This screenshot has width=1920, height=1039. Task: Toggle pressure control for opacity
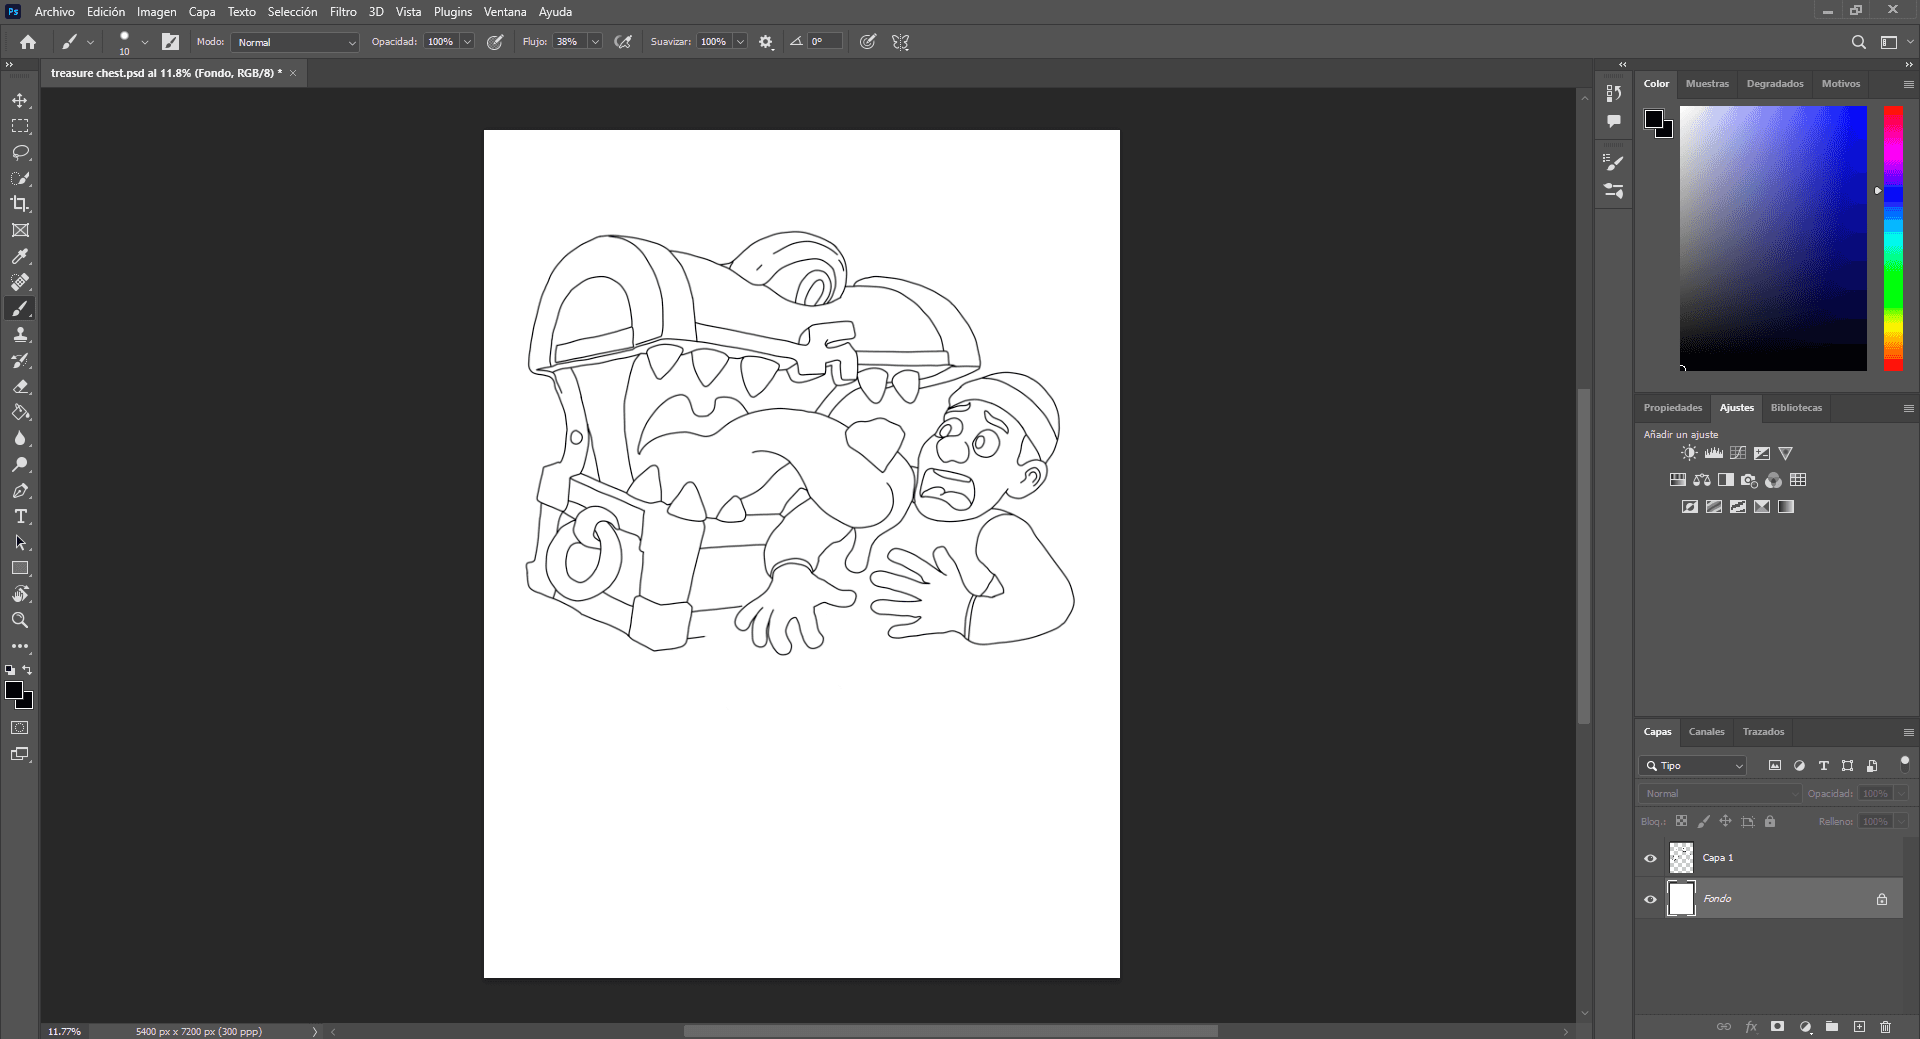tap(495, 42)
